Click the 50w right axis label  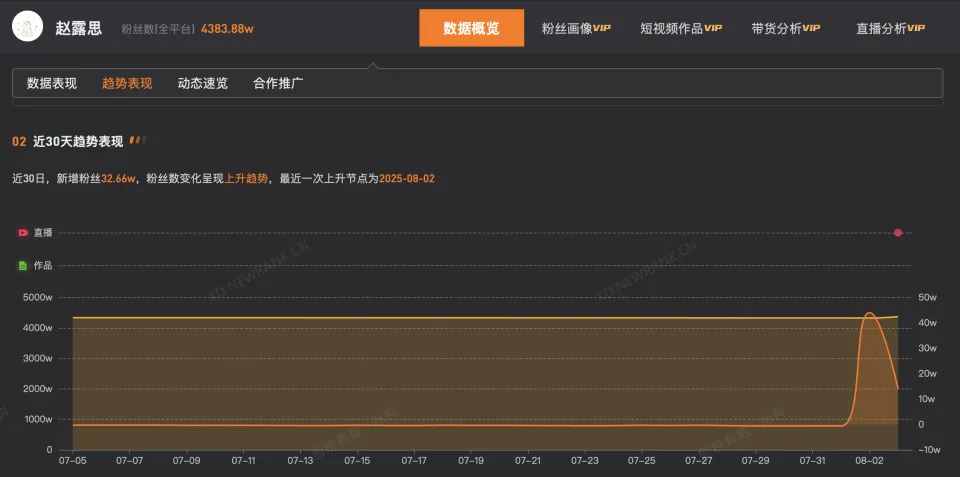click(x=928, y=298)
